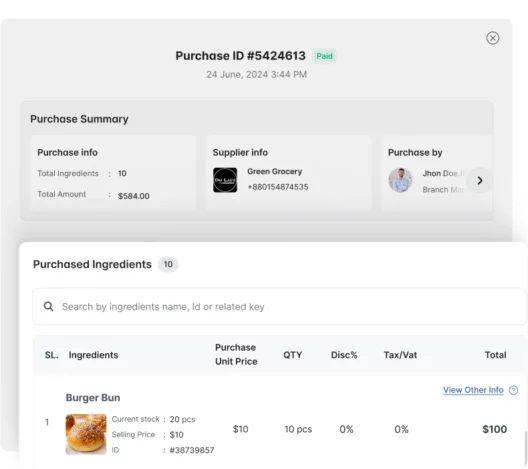Click the Purchased Ingredients count badge 10
The image size is (528, 469).
(168, 264)
